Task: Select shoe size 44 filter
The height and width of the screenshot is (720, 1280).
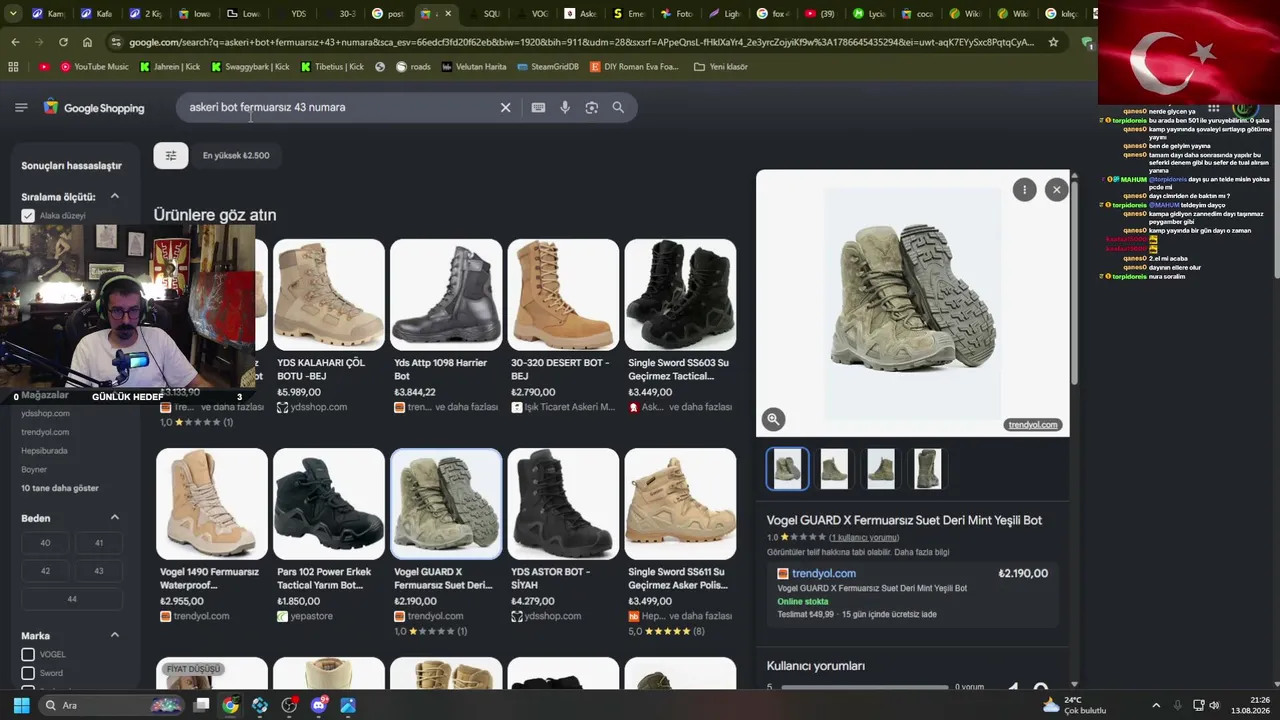Action: [x=72, y=599]
